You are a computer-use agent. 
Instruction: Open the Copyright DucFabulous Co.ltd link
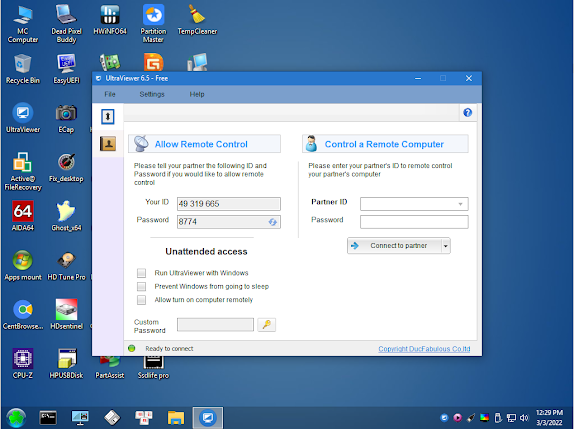coord(424,349)
